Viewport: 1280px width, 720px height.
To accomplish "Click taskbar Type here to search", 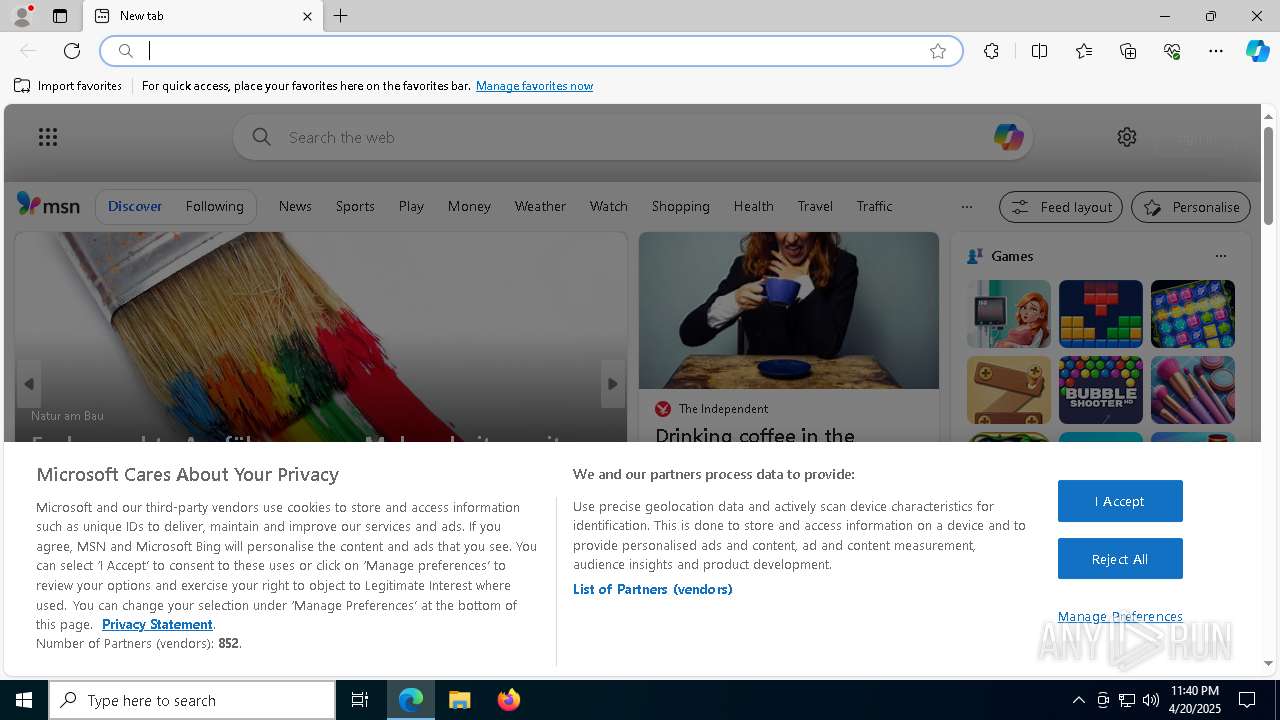I will click(x=192, y=700).
